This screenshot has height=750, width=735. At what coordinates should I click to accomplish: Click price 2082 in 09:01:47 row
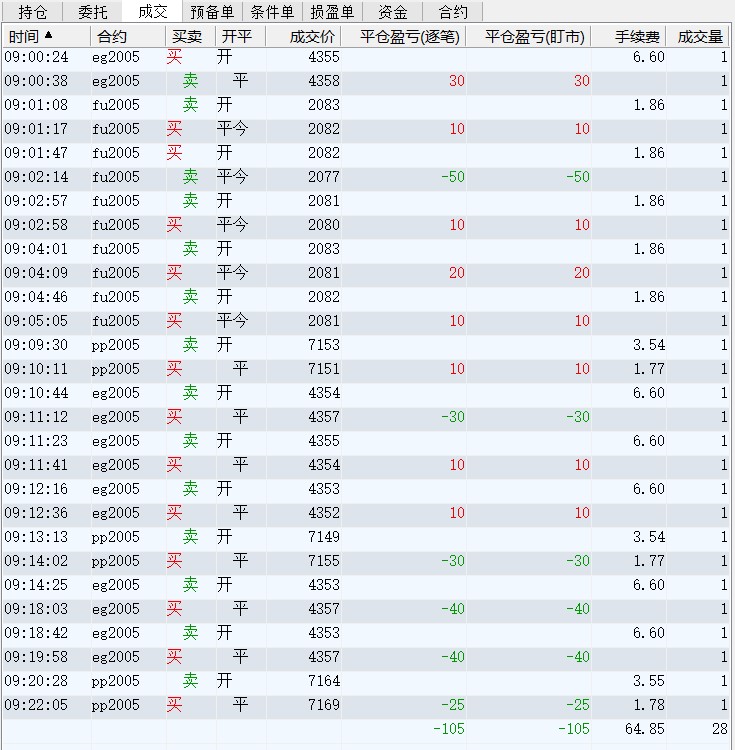tap(324, 153)
